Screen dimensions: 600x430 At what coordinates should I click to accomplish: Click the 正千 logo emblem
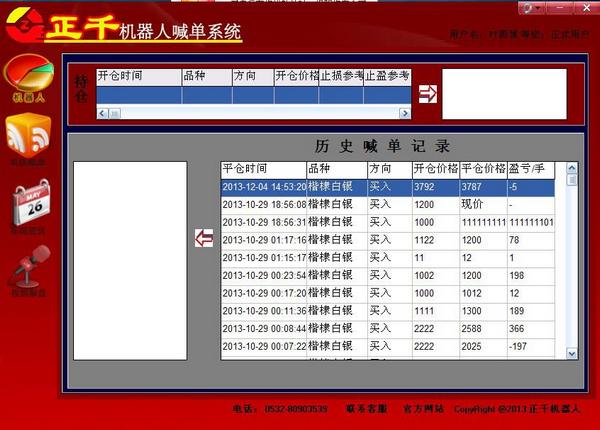[x=25, y=25]
